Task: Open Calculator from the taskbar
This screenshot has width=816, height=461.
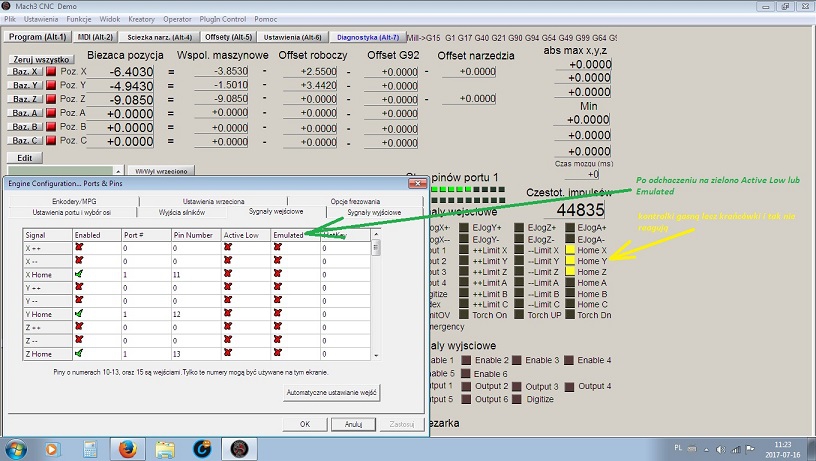Action: 90,449
